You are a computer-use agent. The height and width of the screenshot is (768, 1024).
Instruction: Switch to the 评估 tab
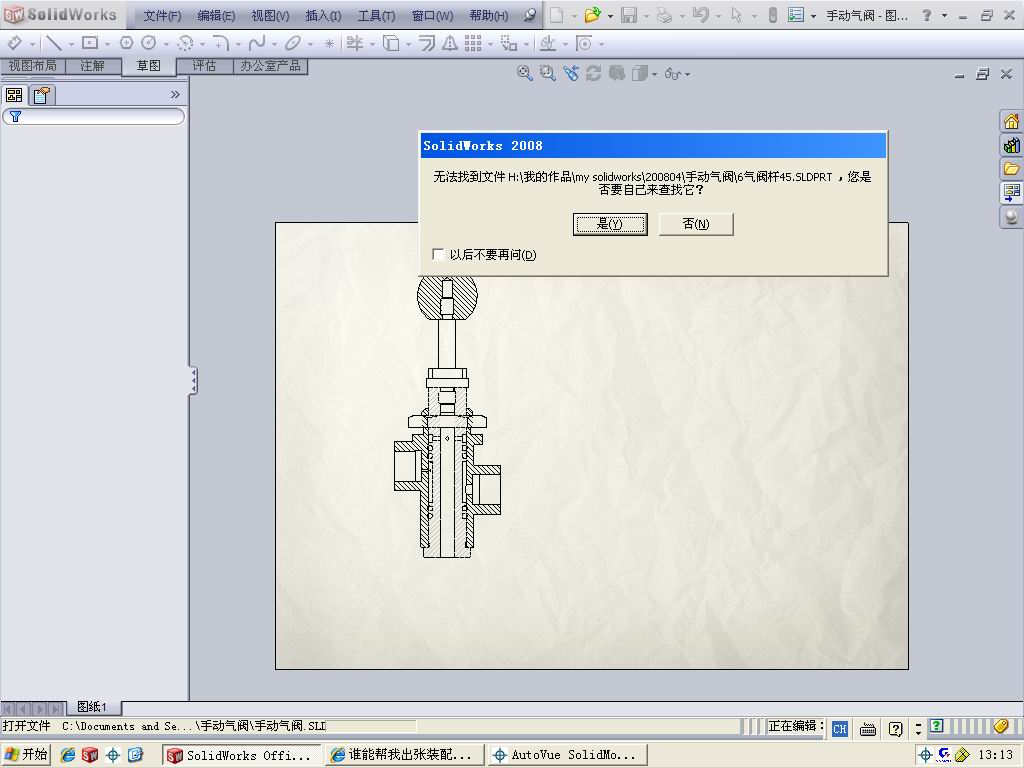pyautogui.click(x=204, y=65)
